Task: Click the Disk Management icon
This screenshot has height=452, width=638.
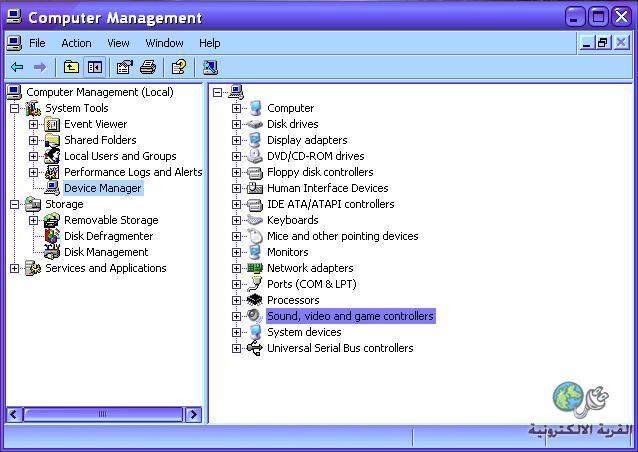Action: click(52, 252)
